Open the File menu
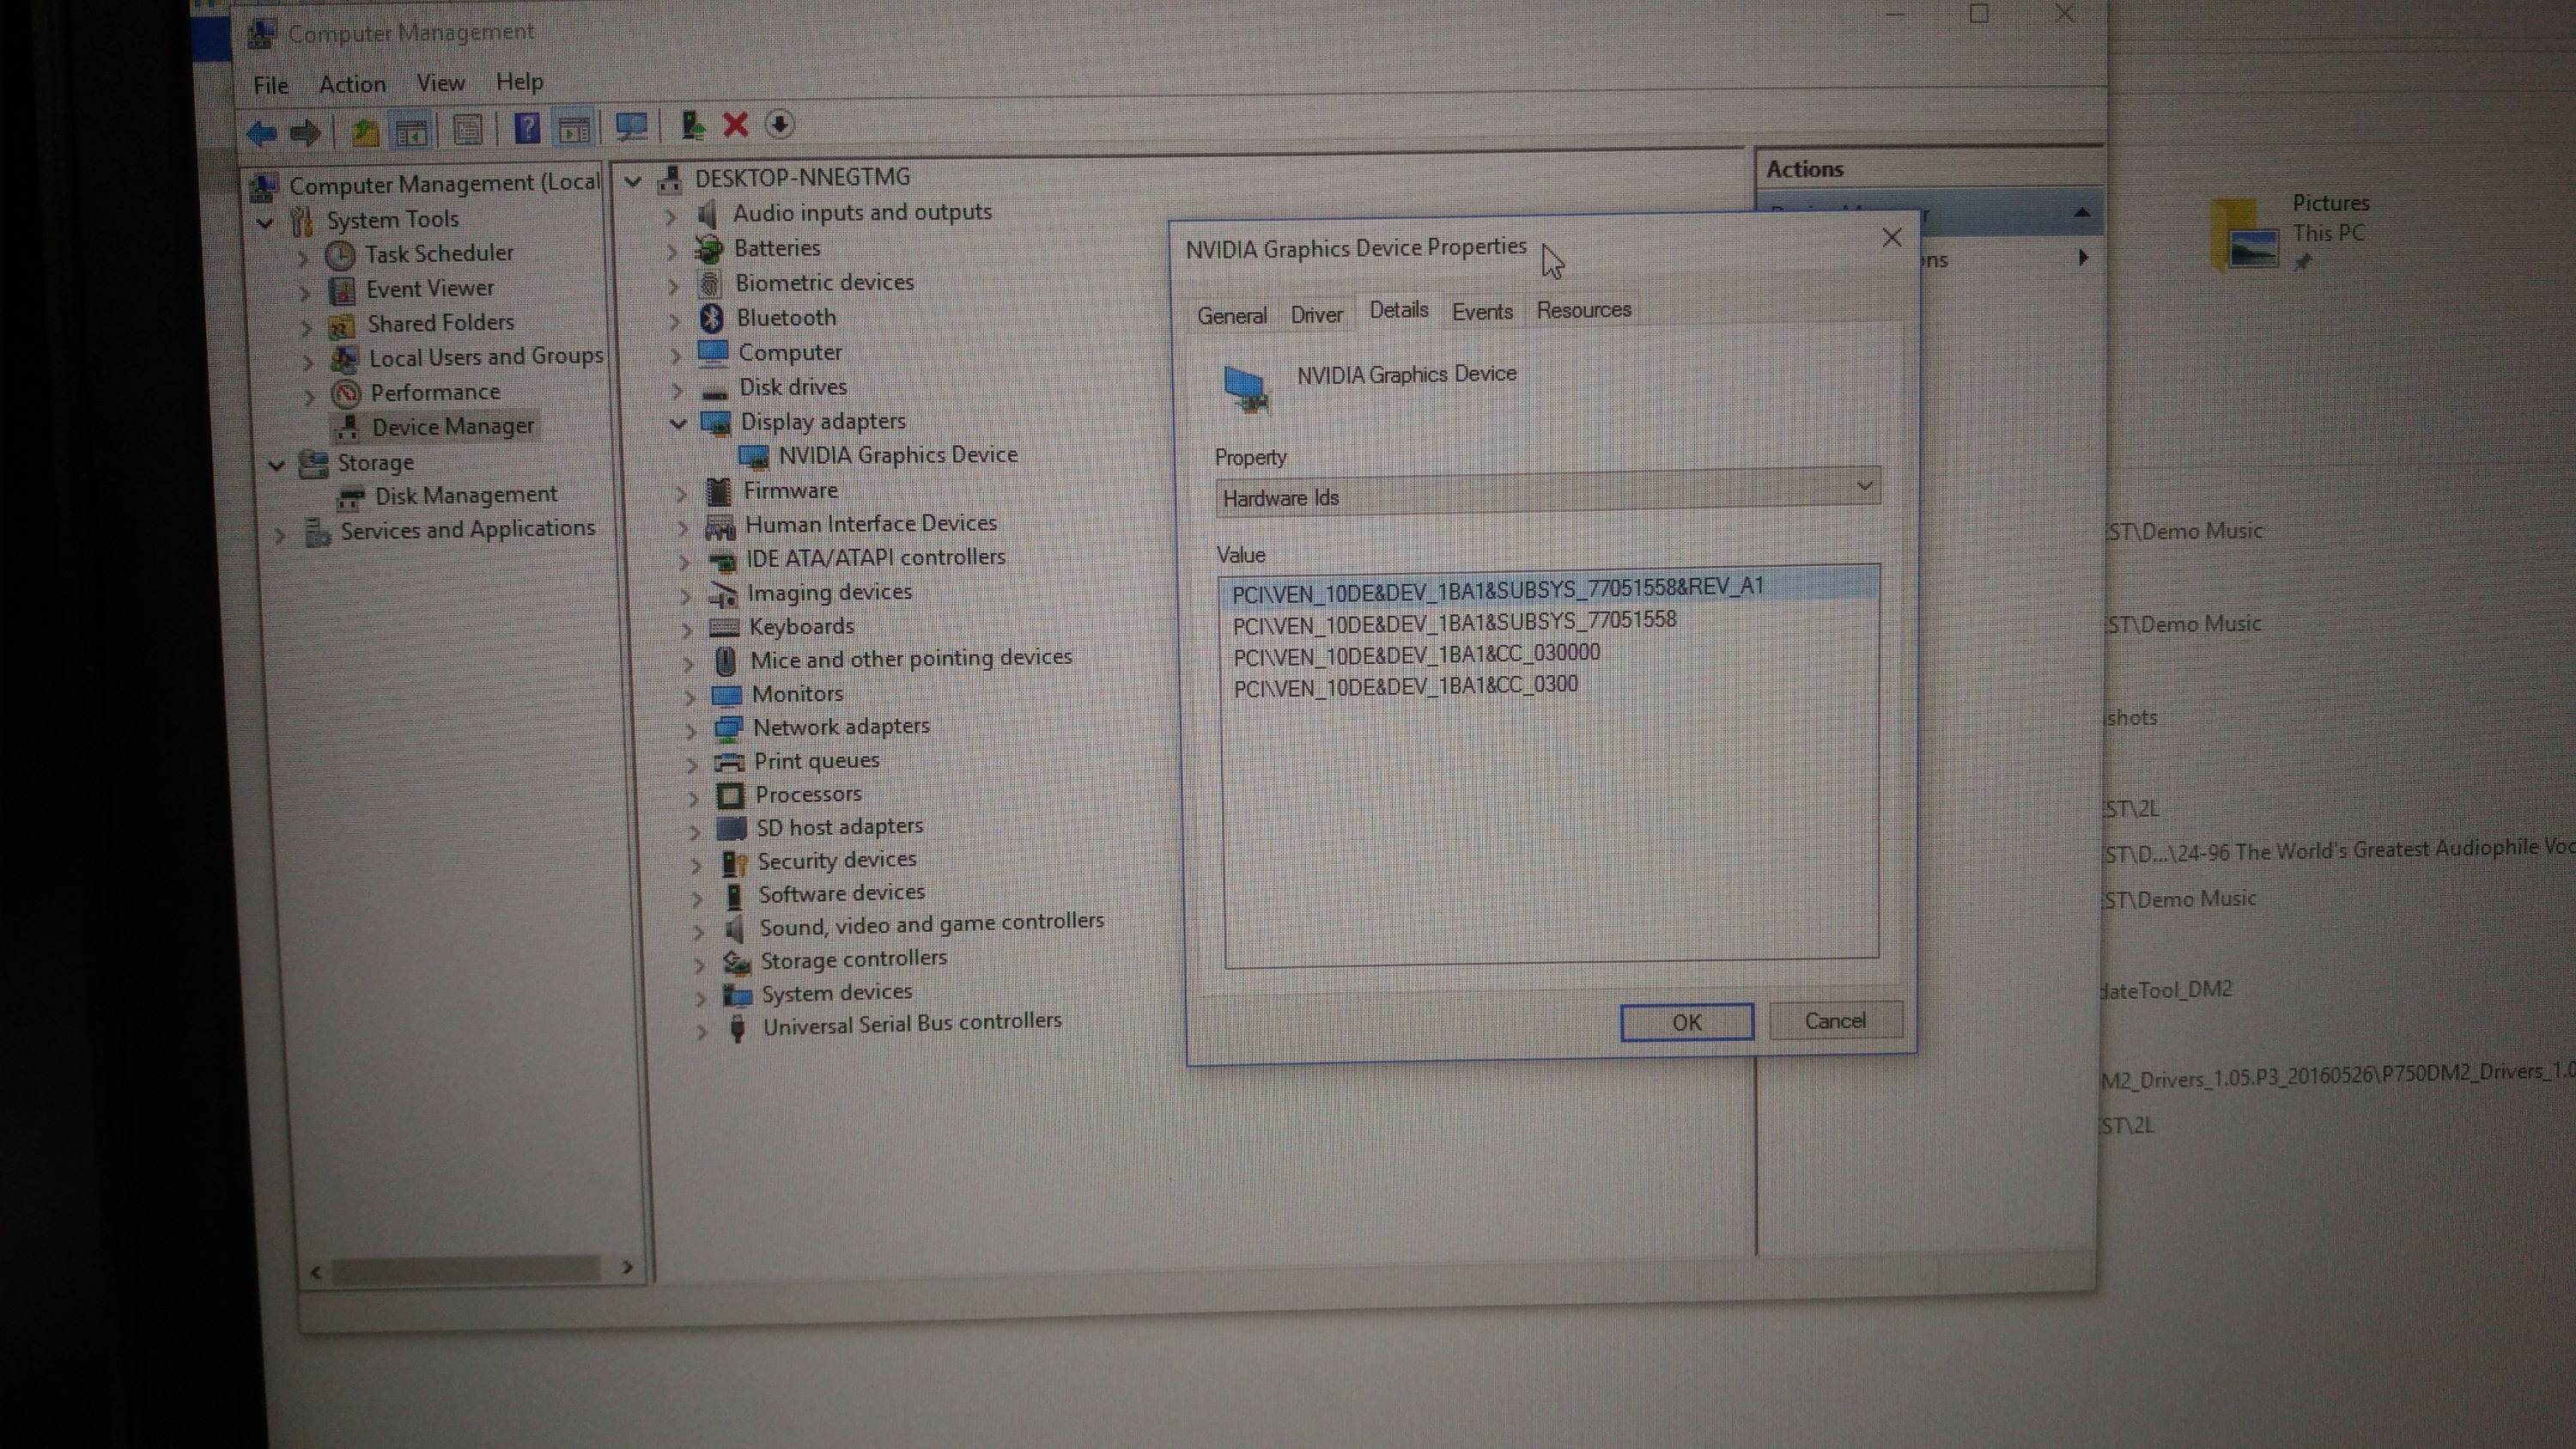Viewport: 2576px width, 1449px height. tap(270, 86)
